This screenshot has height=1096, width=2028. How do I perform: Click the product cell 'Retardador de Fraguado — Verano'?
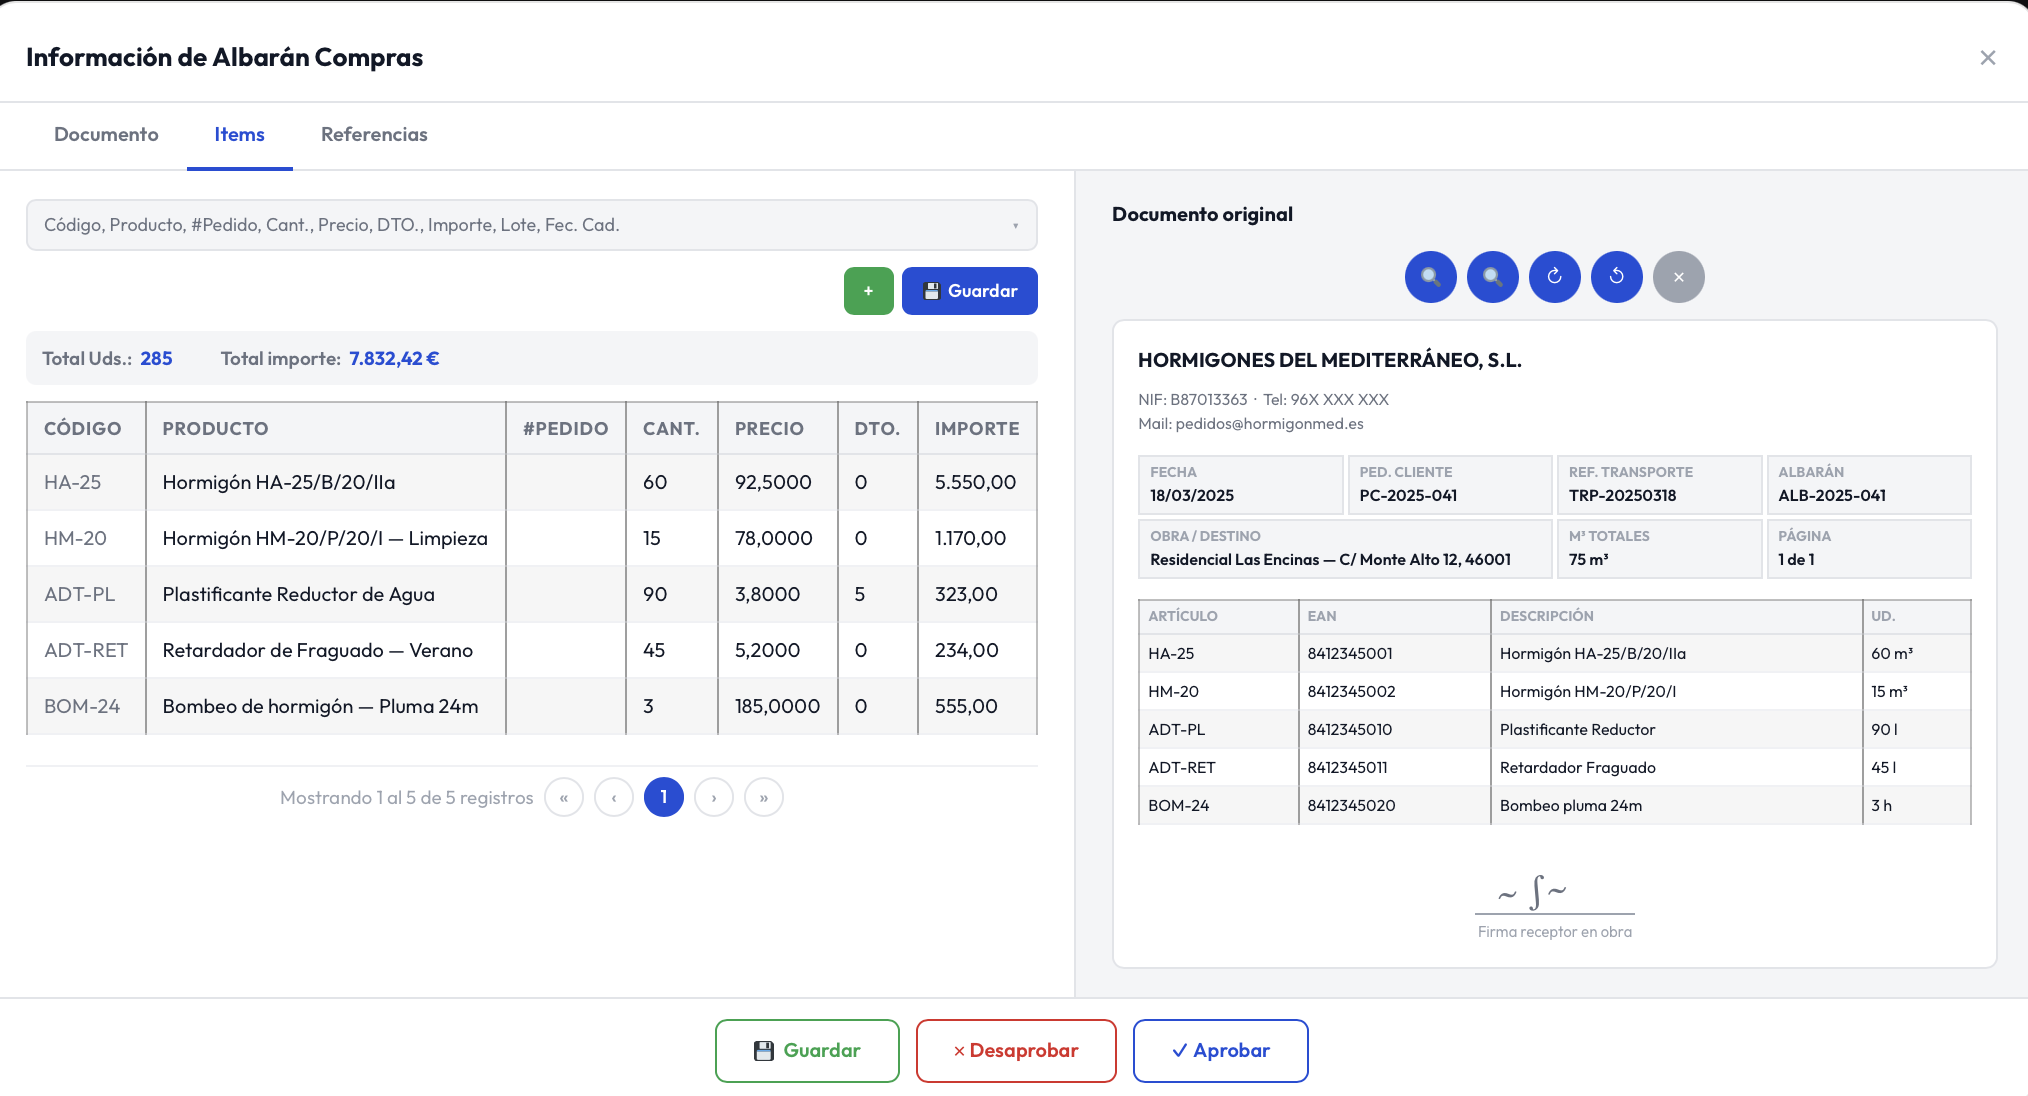point(326,651)
